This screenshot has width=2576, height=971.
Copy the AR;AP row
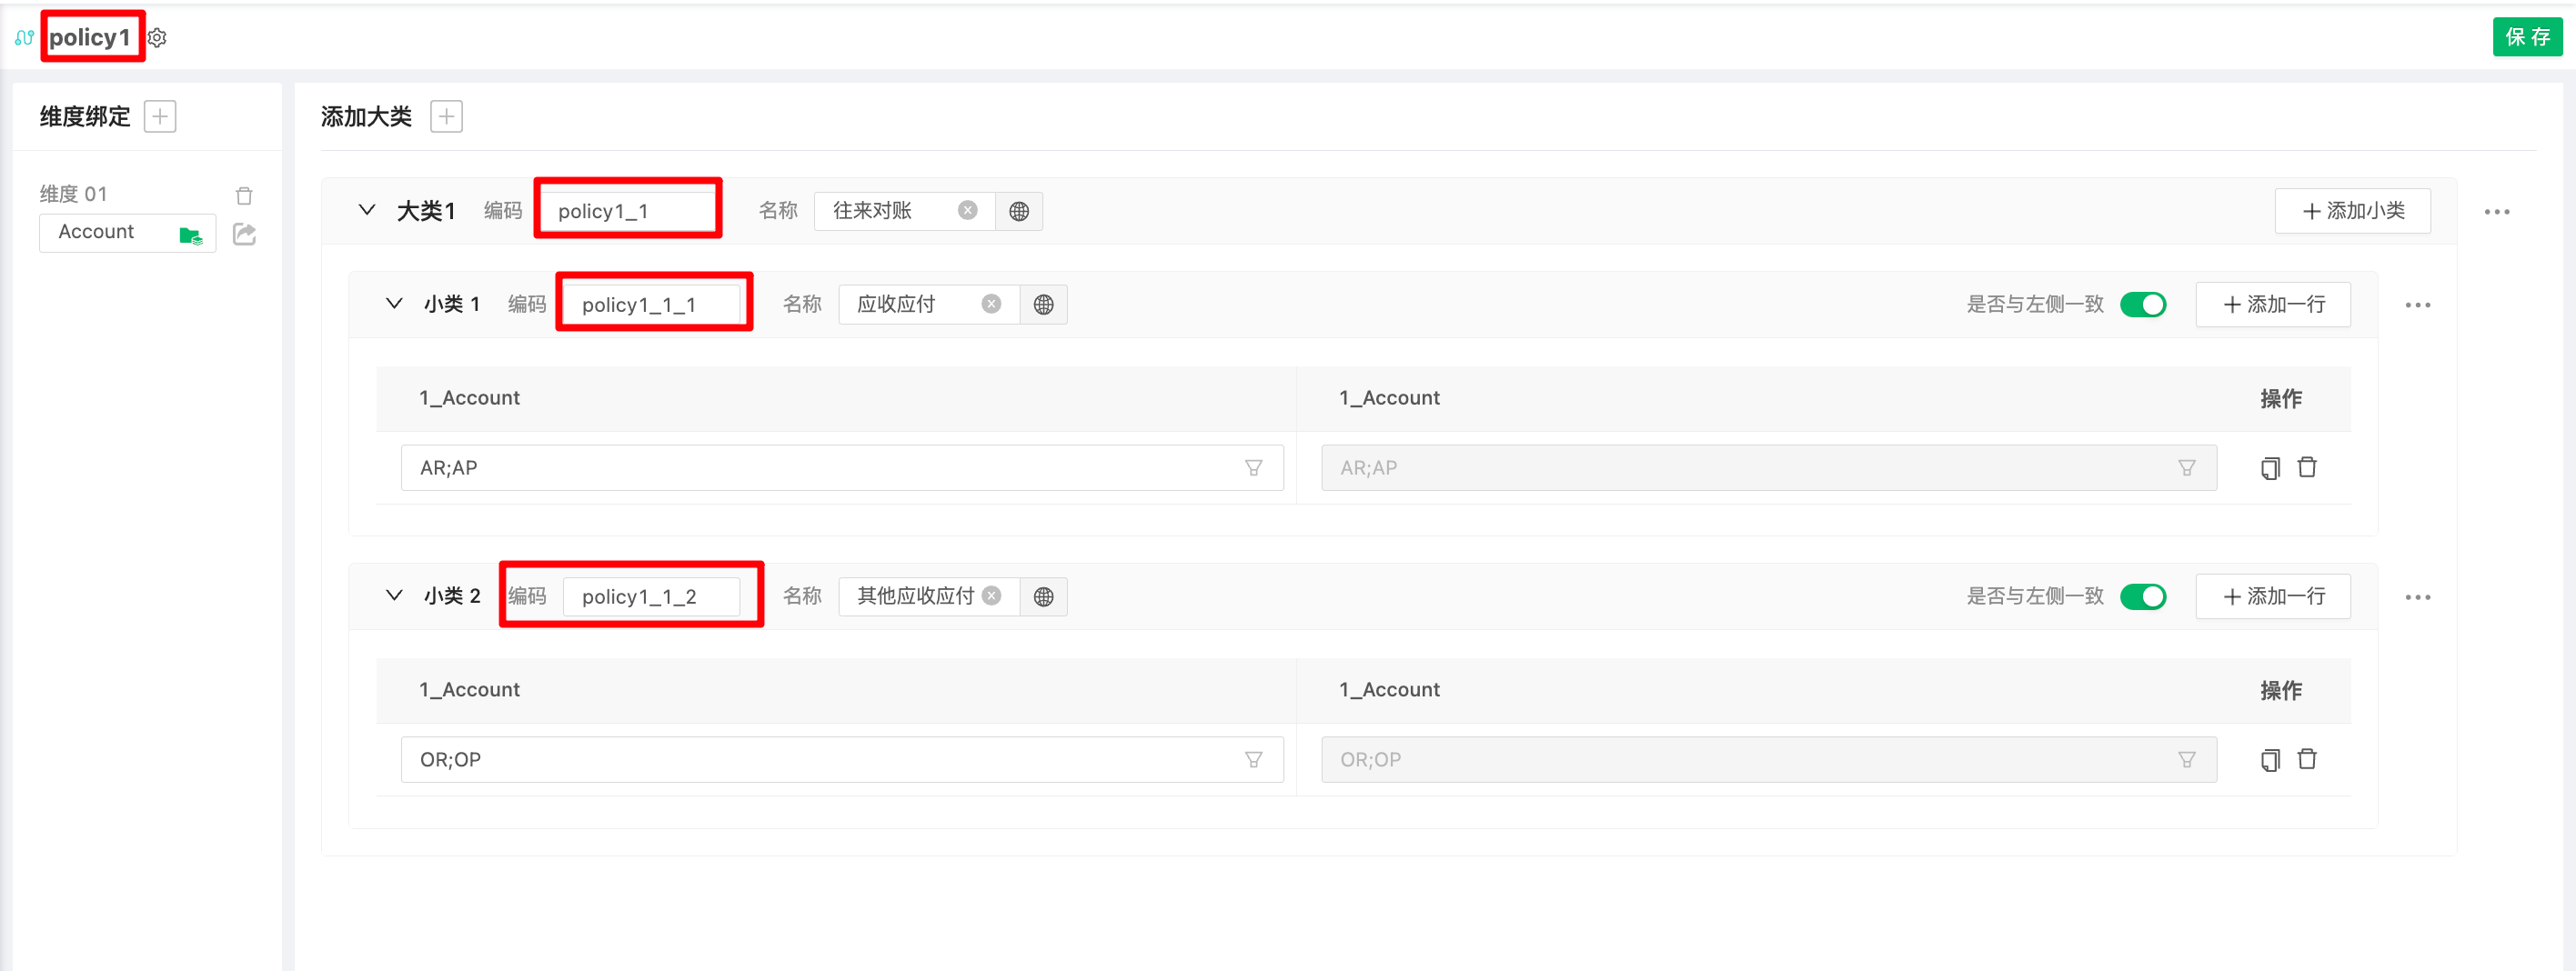coord(2270,468)
